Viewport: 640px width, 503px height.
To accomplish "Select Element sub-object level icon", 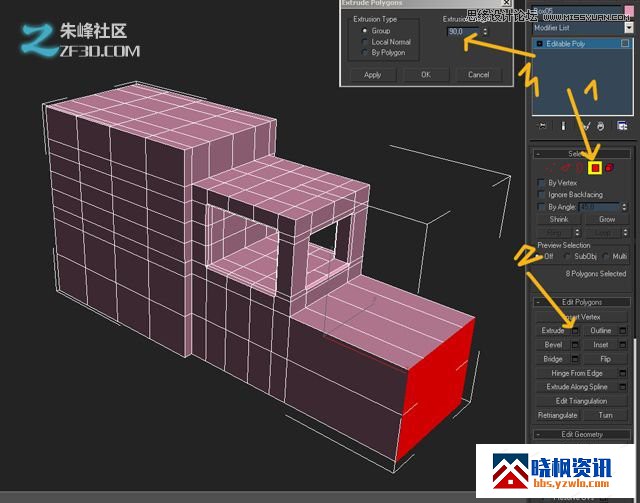I will click(x=609, y=167).
